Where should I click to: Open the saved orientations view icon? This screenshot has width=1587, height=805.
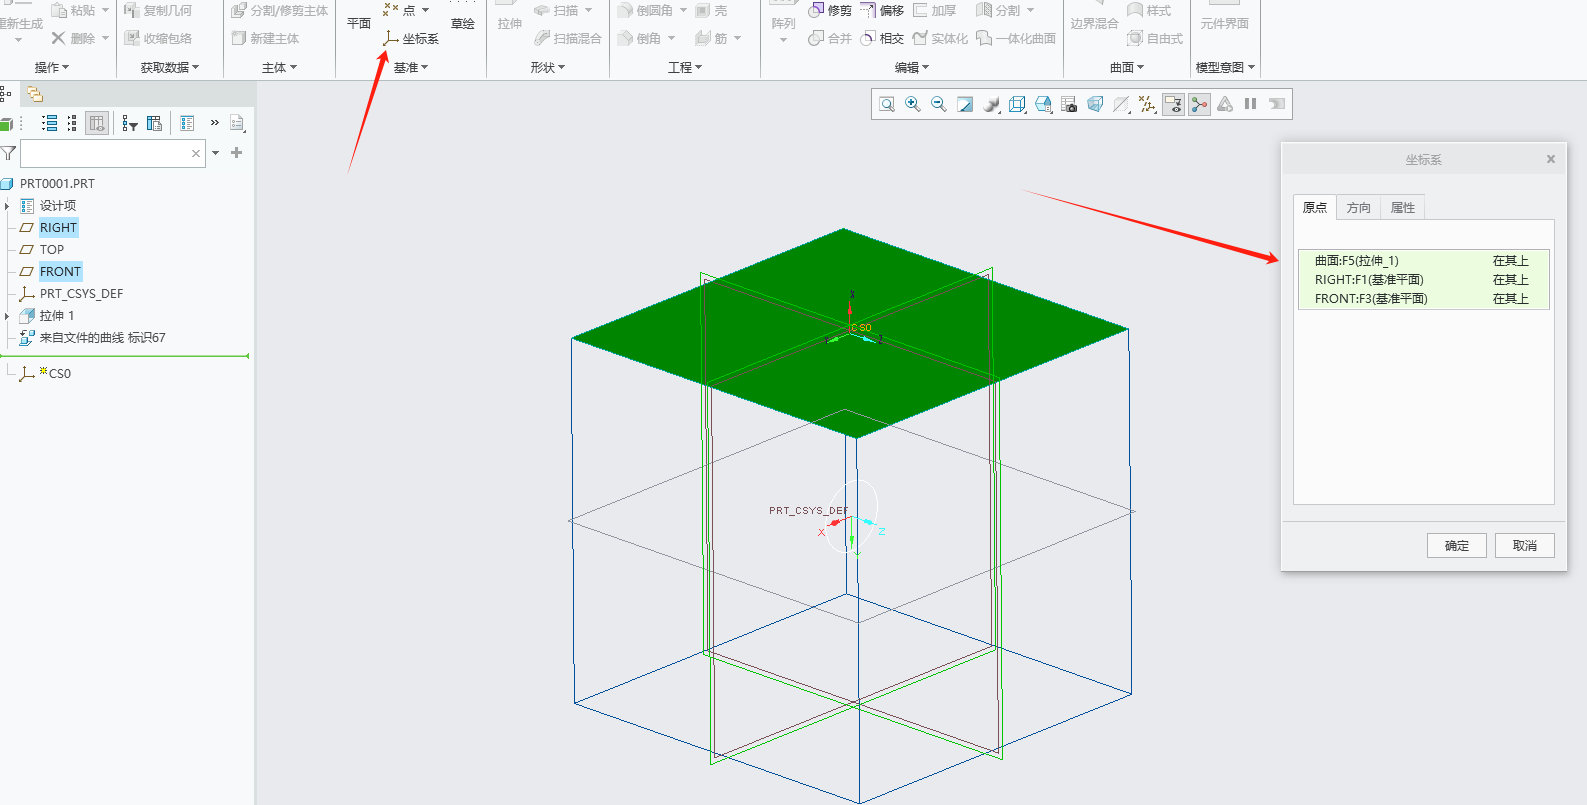tap(1043, 104)
